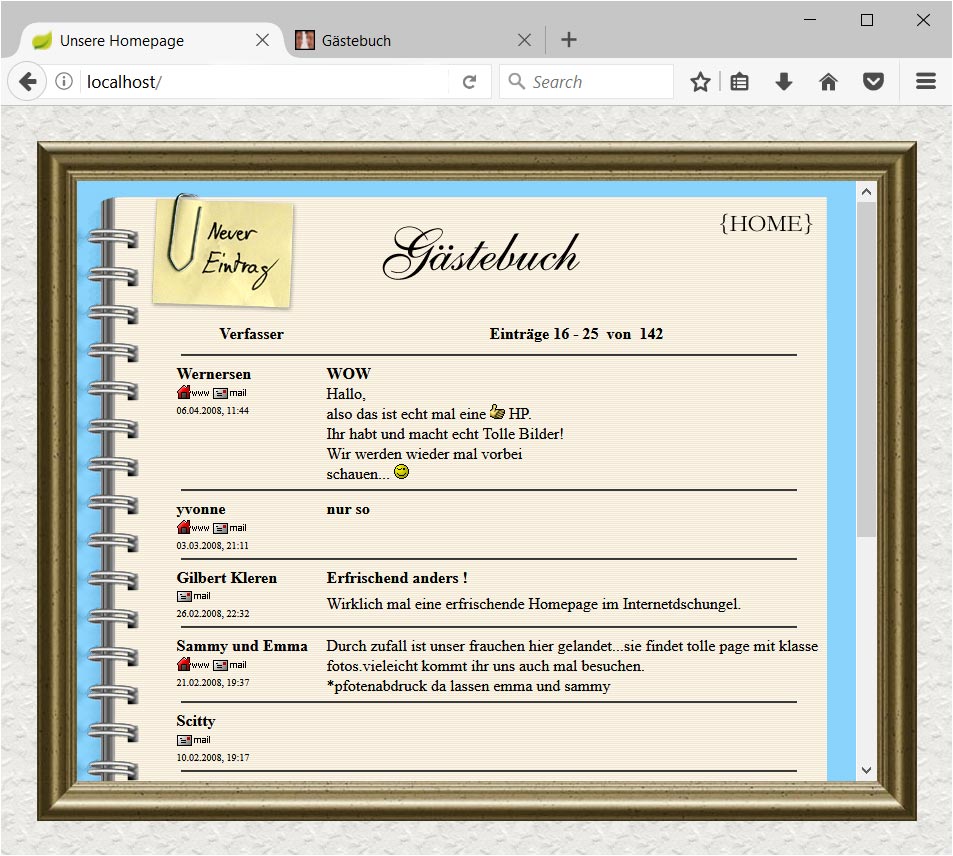Click the Neuer Eintrag sticky note
Screen dimensions: 953x856
(223, 252)
